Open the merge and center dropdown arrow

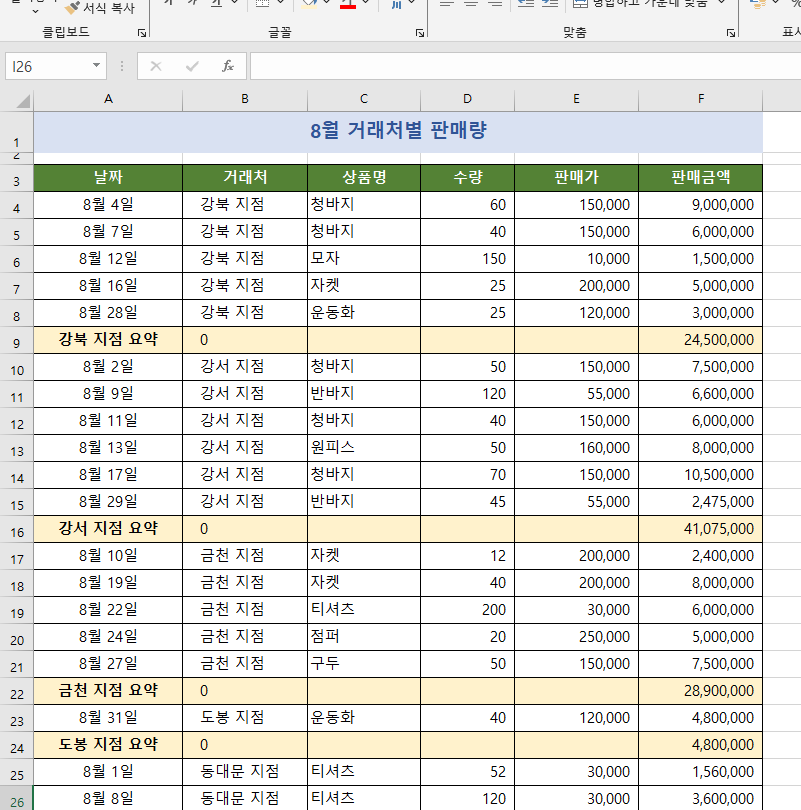pyautogui.click(x=723, y=3)
